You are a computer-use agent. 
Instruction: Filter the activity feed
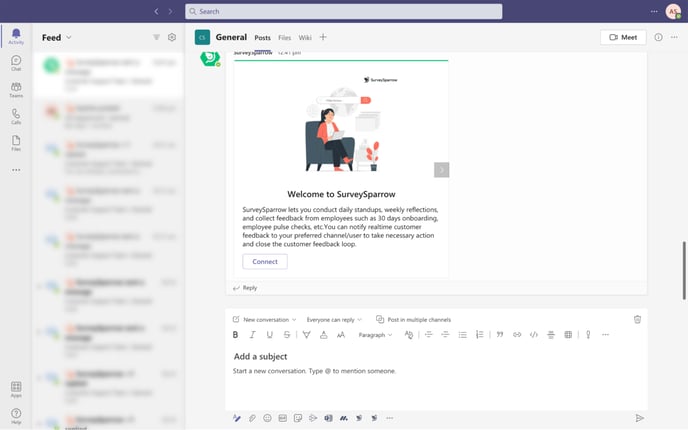tap(156, 37)
